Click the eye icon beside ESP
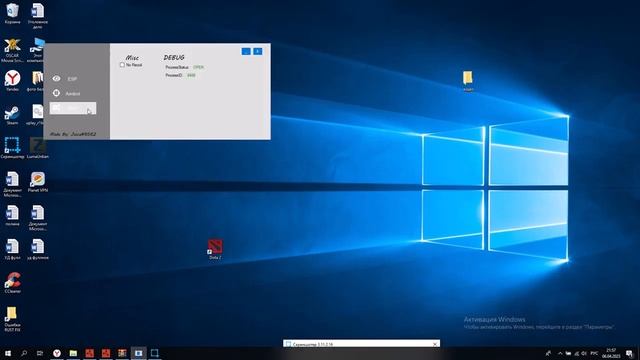Screen dimensions: 640x360 (x=56, y=78)
